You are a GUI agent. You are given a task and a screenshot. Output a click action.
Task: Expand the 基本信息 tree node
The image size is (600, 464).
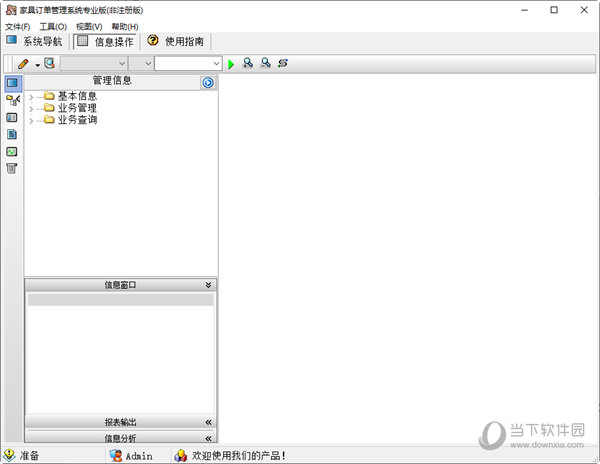coord(31,97)
